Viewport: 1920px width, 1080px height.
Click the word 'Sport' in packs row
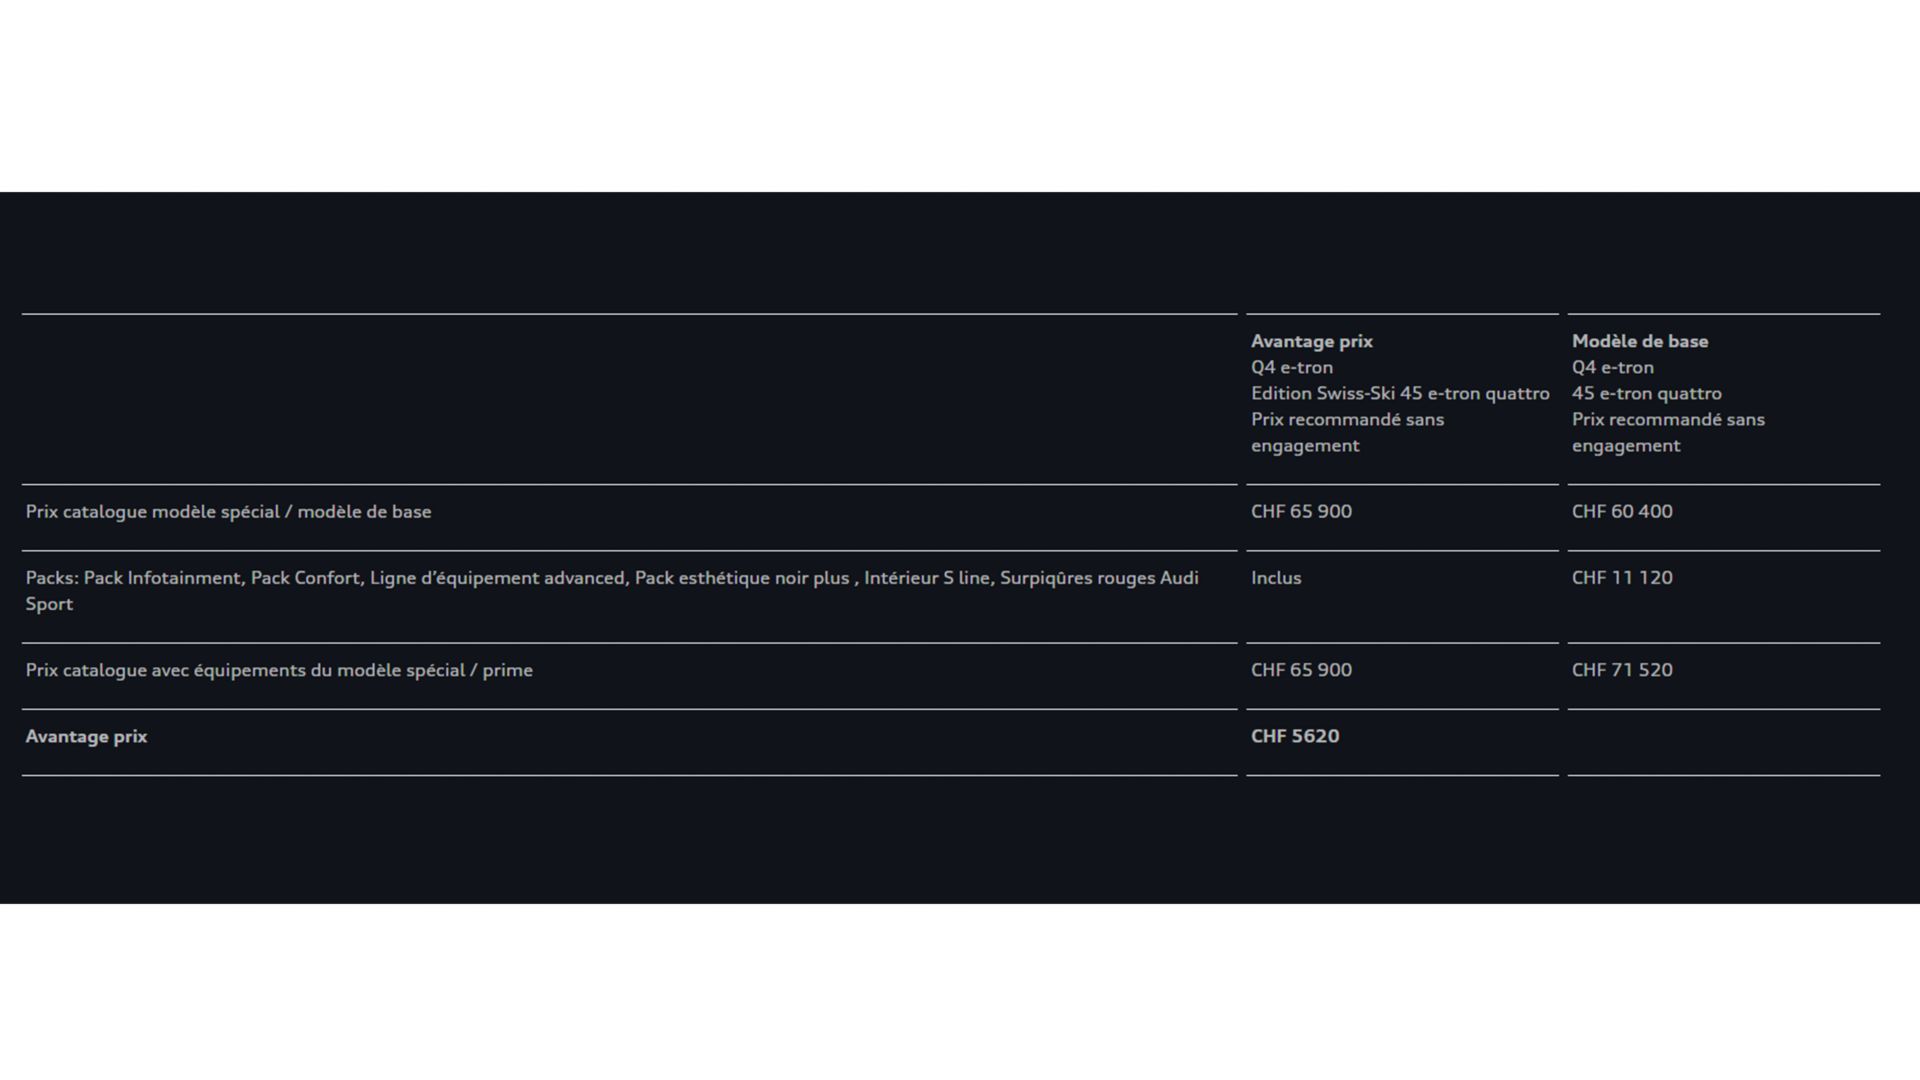[x=49, y=604]
